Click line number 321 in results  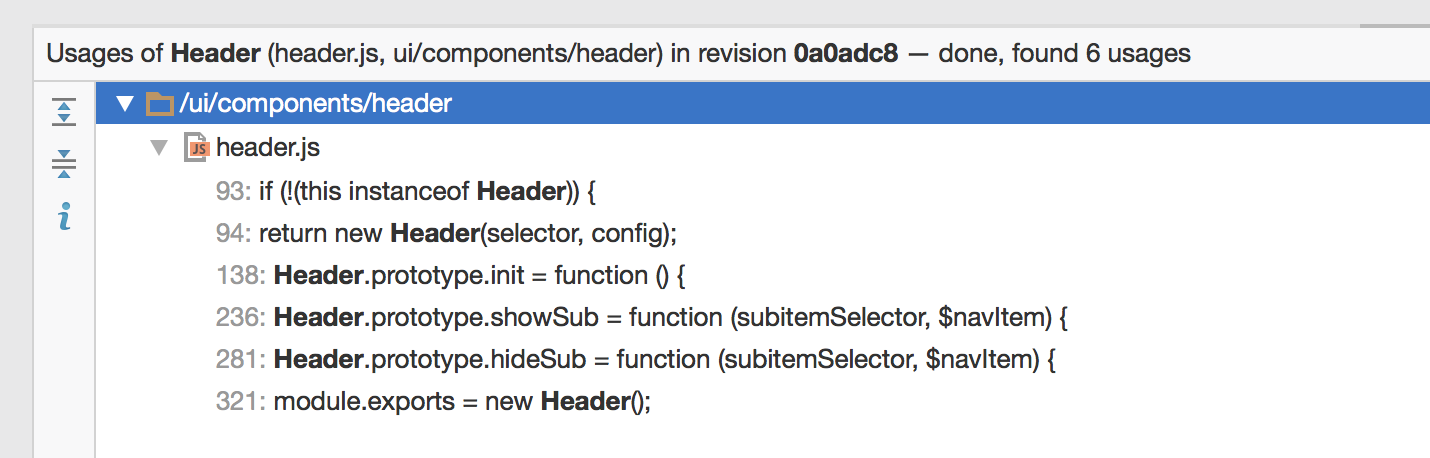coord(238,402)
